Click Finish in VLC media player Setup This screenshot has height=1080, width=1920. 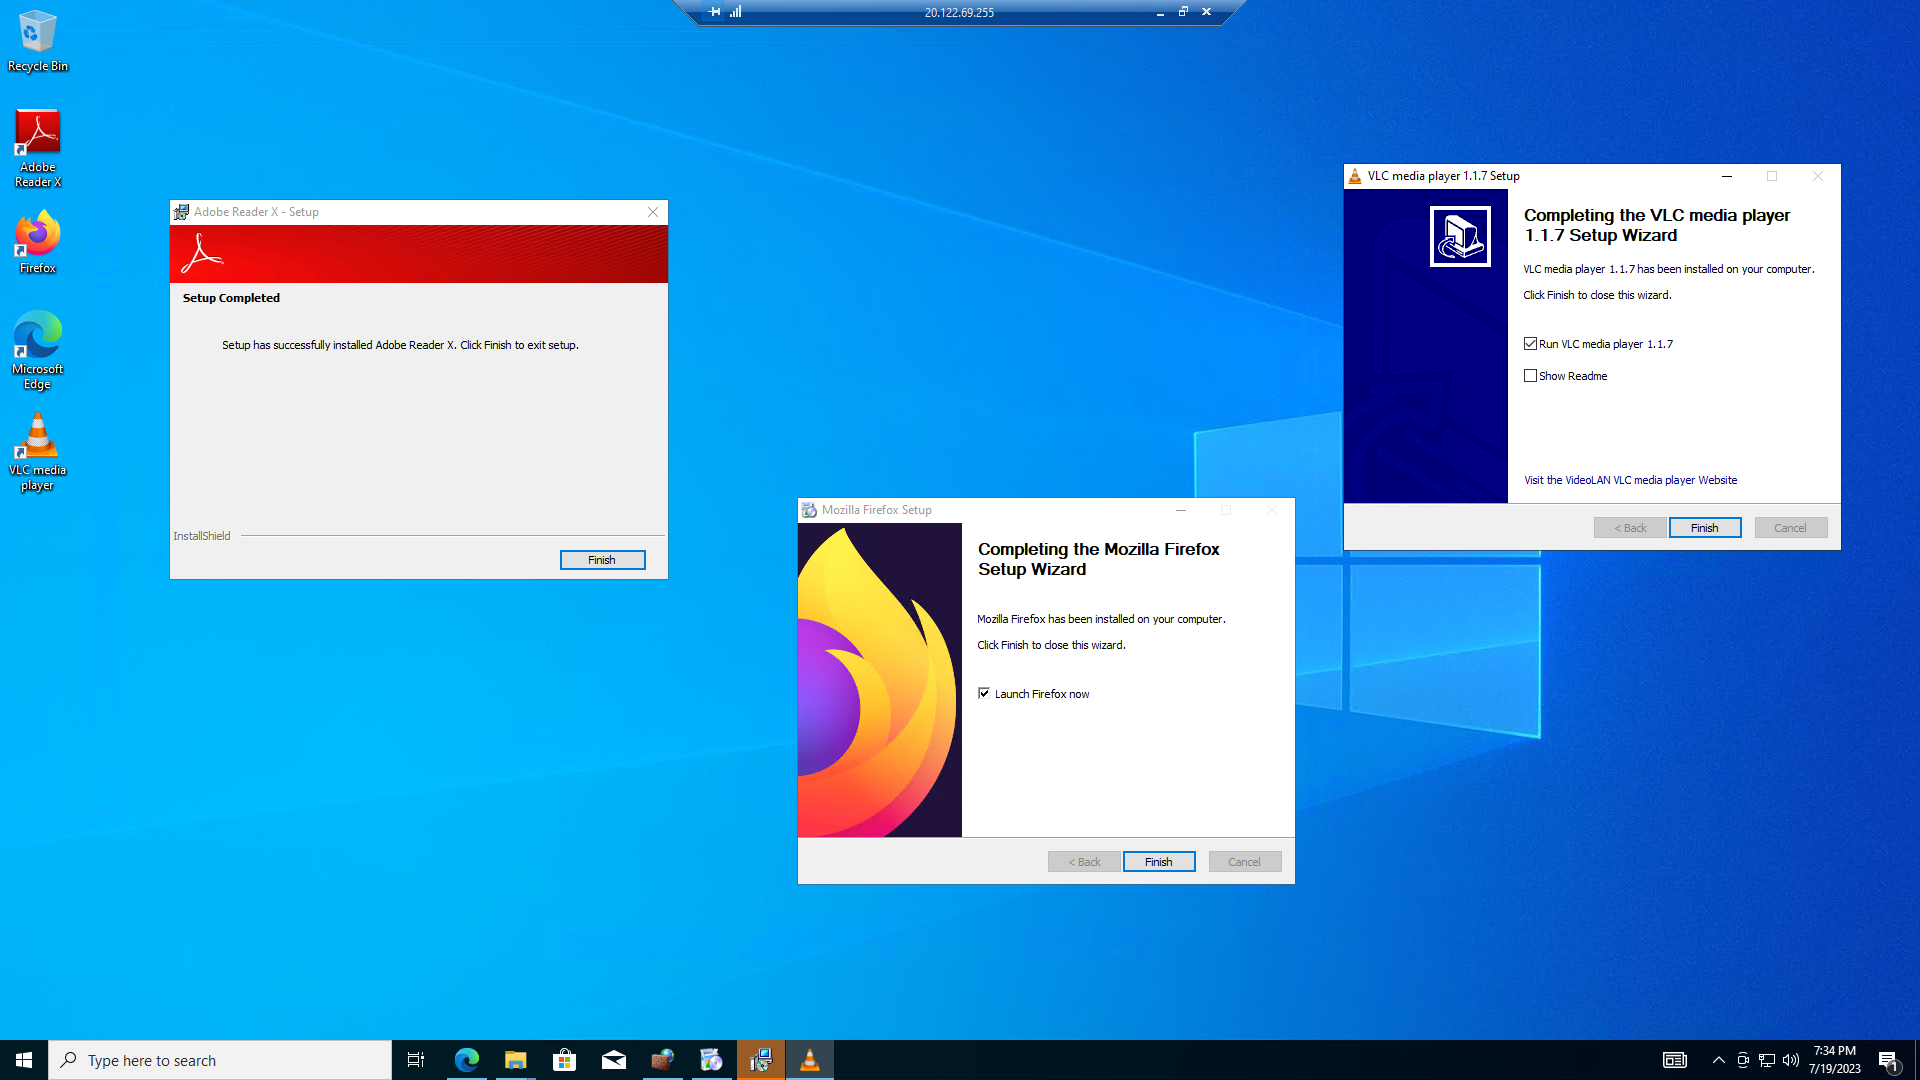point(1705,528)
